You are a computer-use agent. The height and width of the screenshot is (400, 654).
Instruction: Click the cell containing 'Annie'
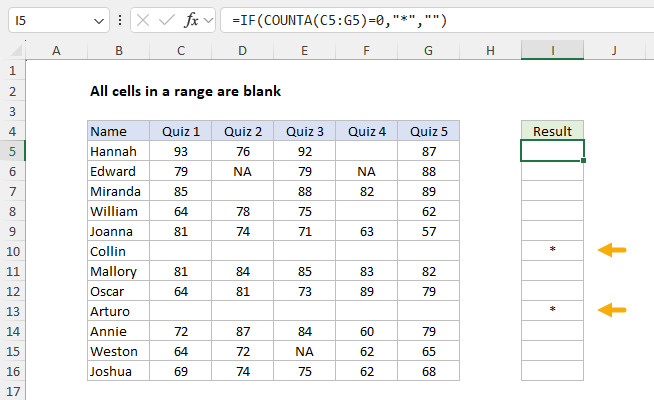[x=118, y=331]
